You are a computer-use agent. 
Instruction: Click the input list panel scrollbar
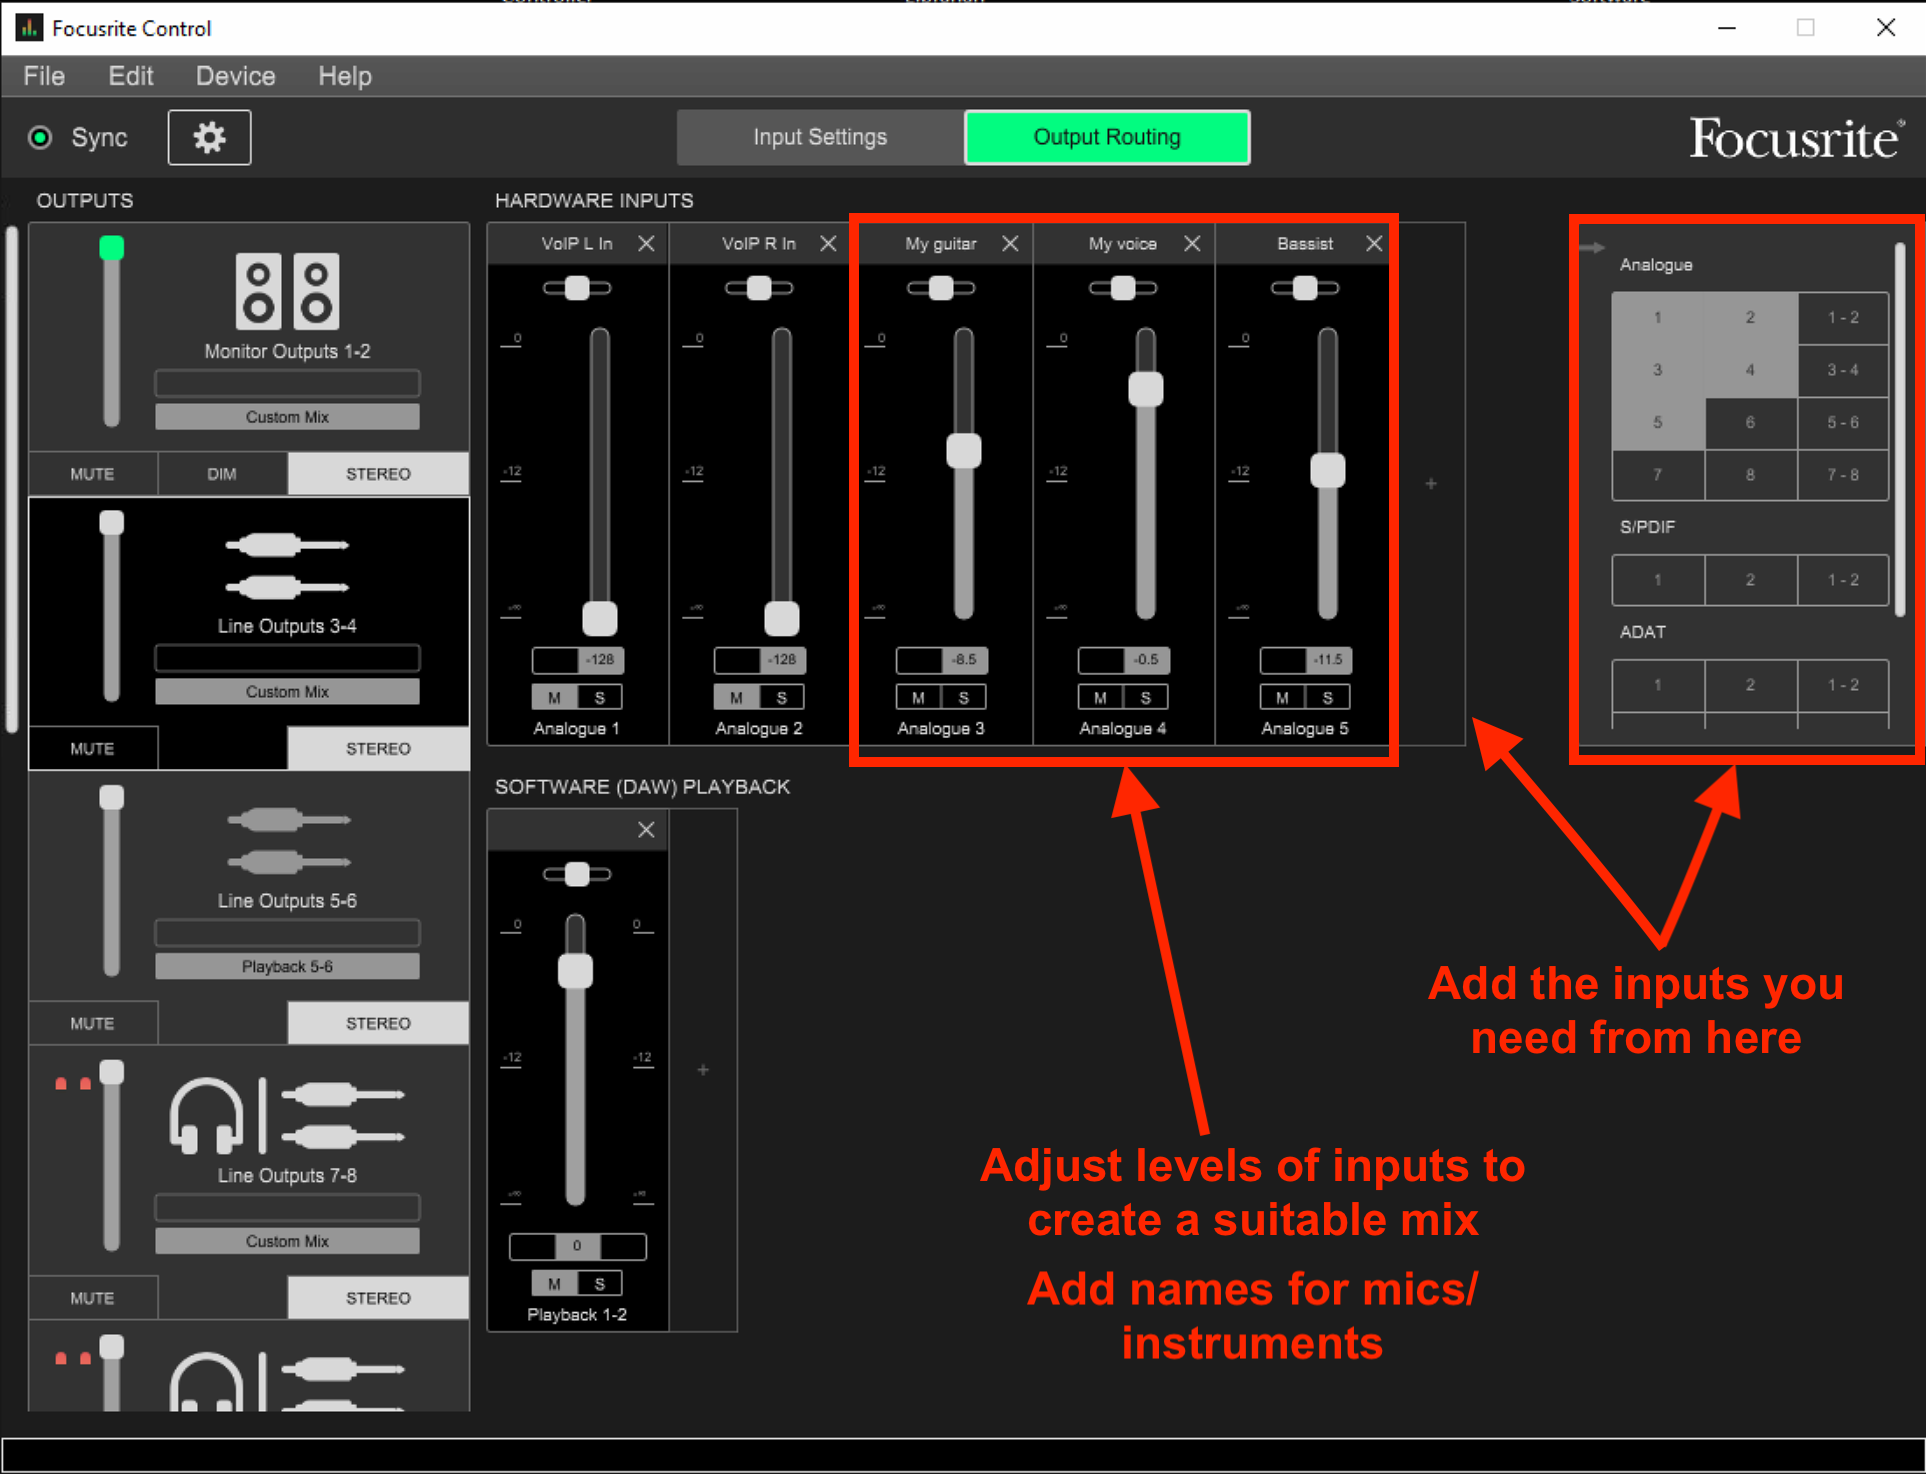click(1900, 428)
